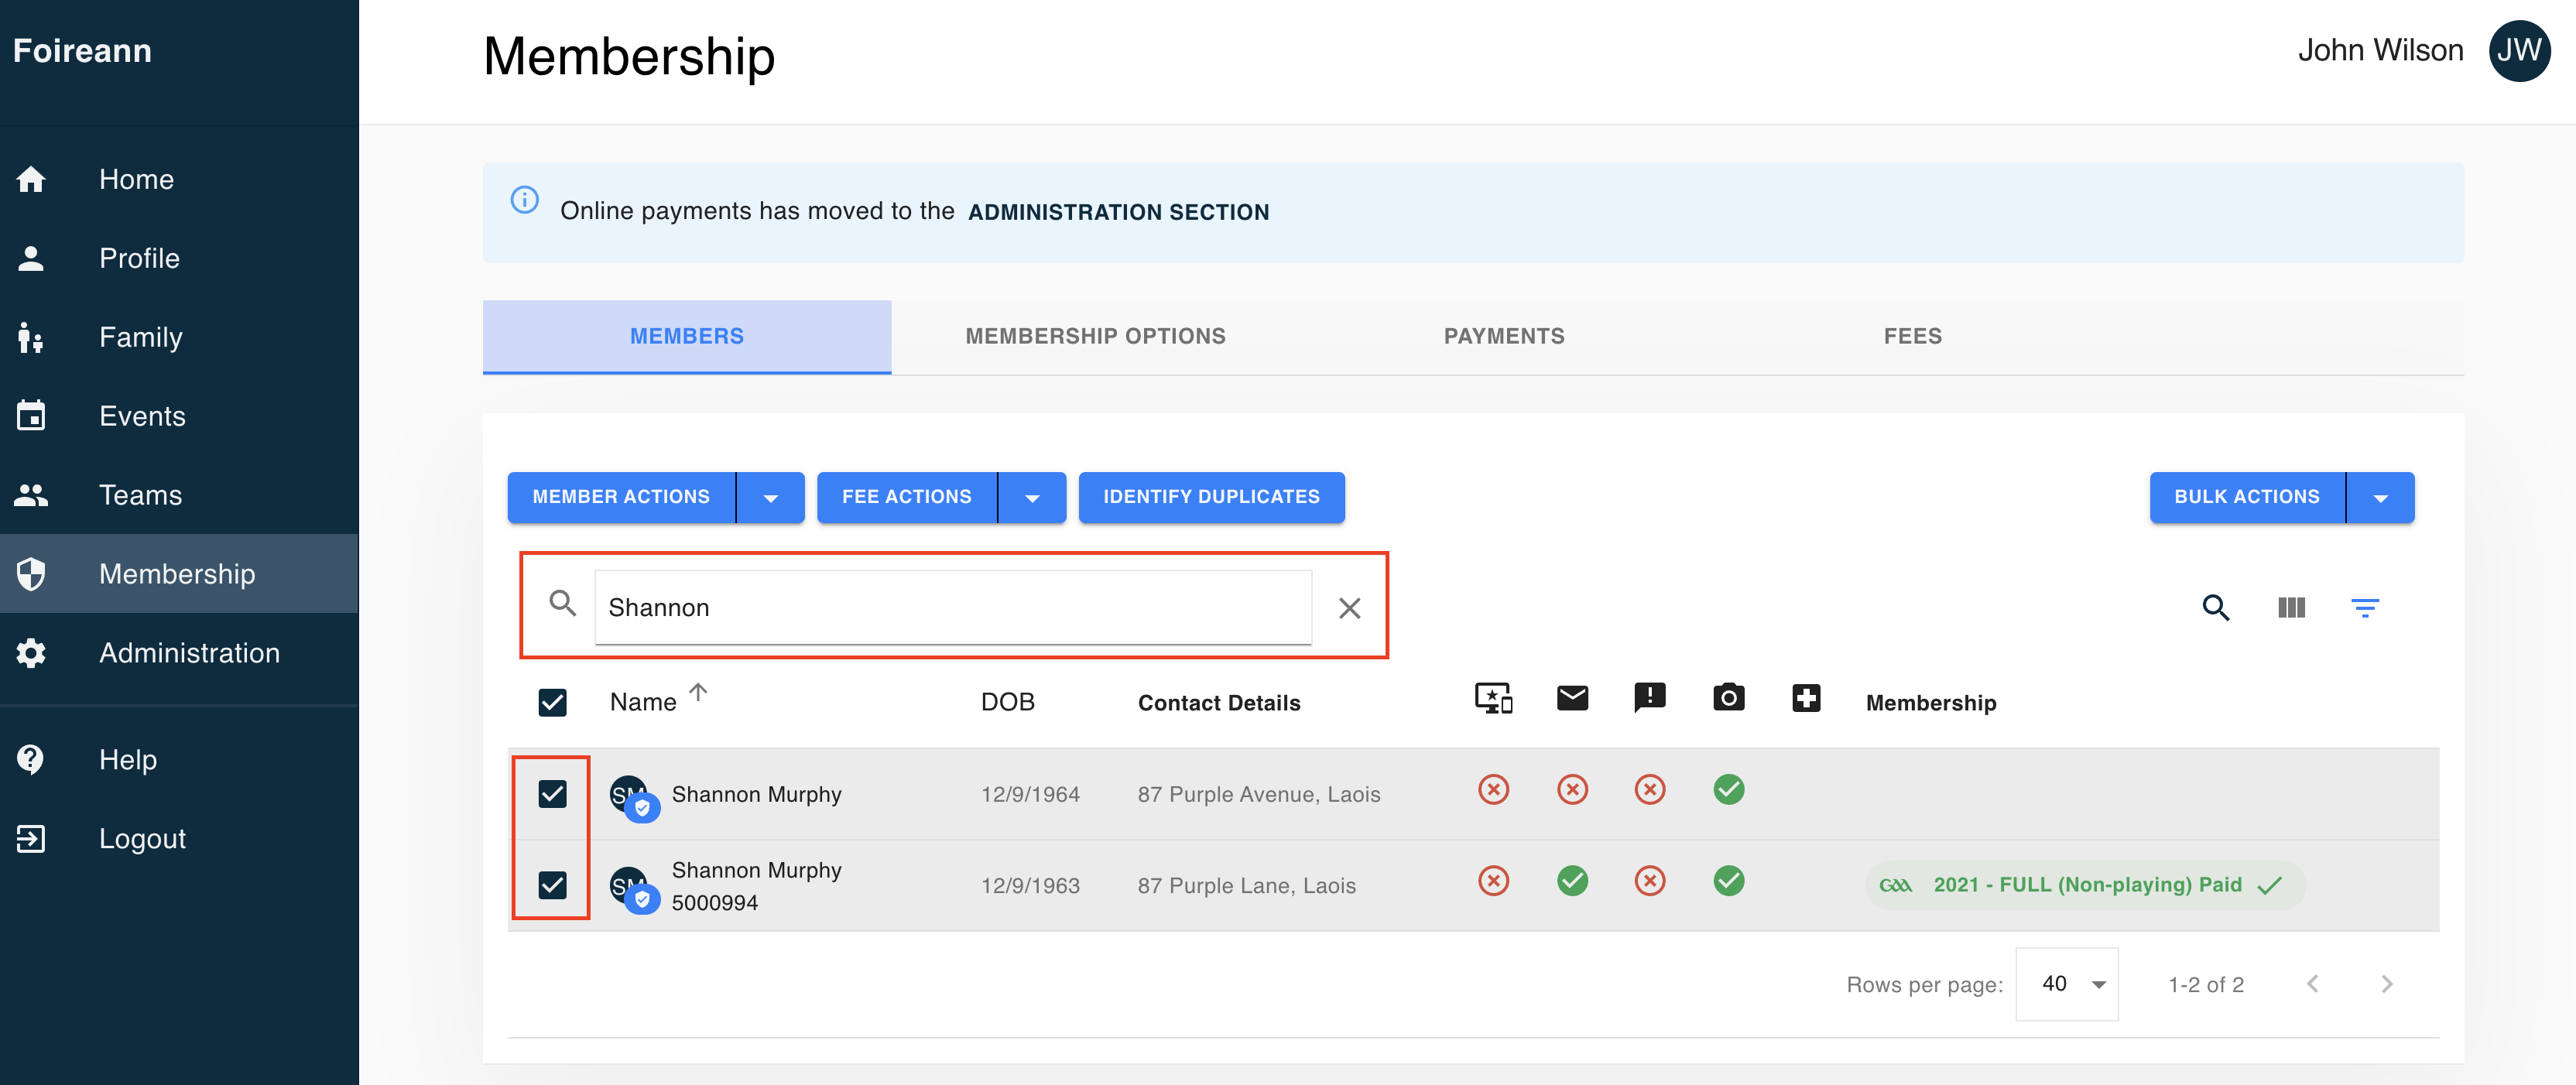
Task: Click green email check for member 5000994
Action: [x=1572, y=881]
